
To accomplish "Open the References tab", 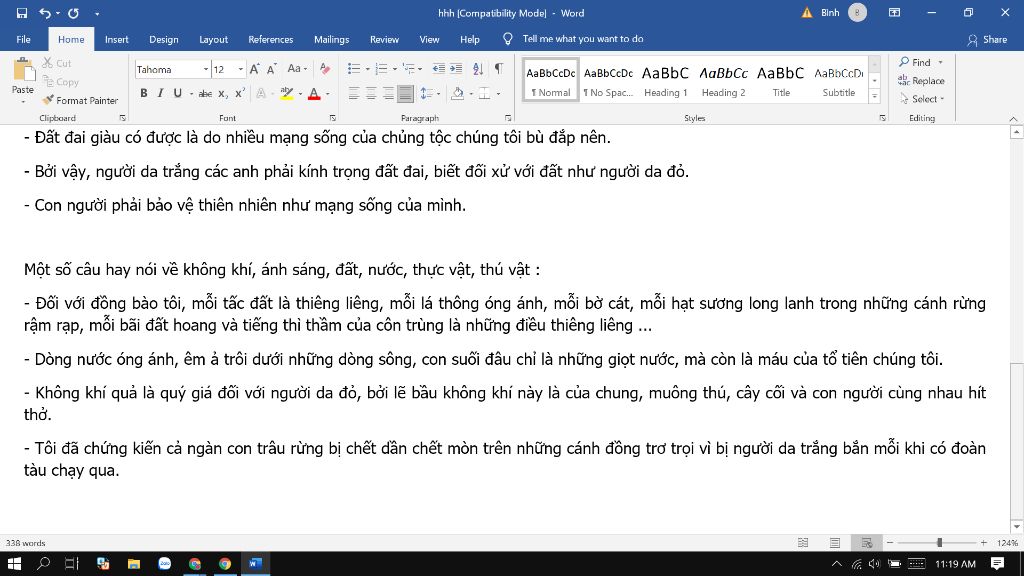I will point(270,39).
